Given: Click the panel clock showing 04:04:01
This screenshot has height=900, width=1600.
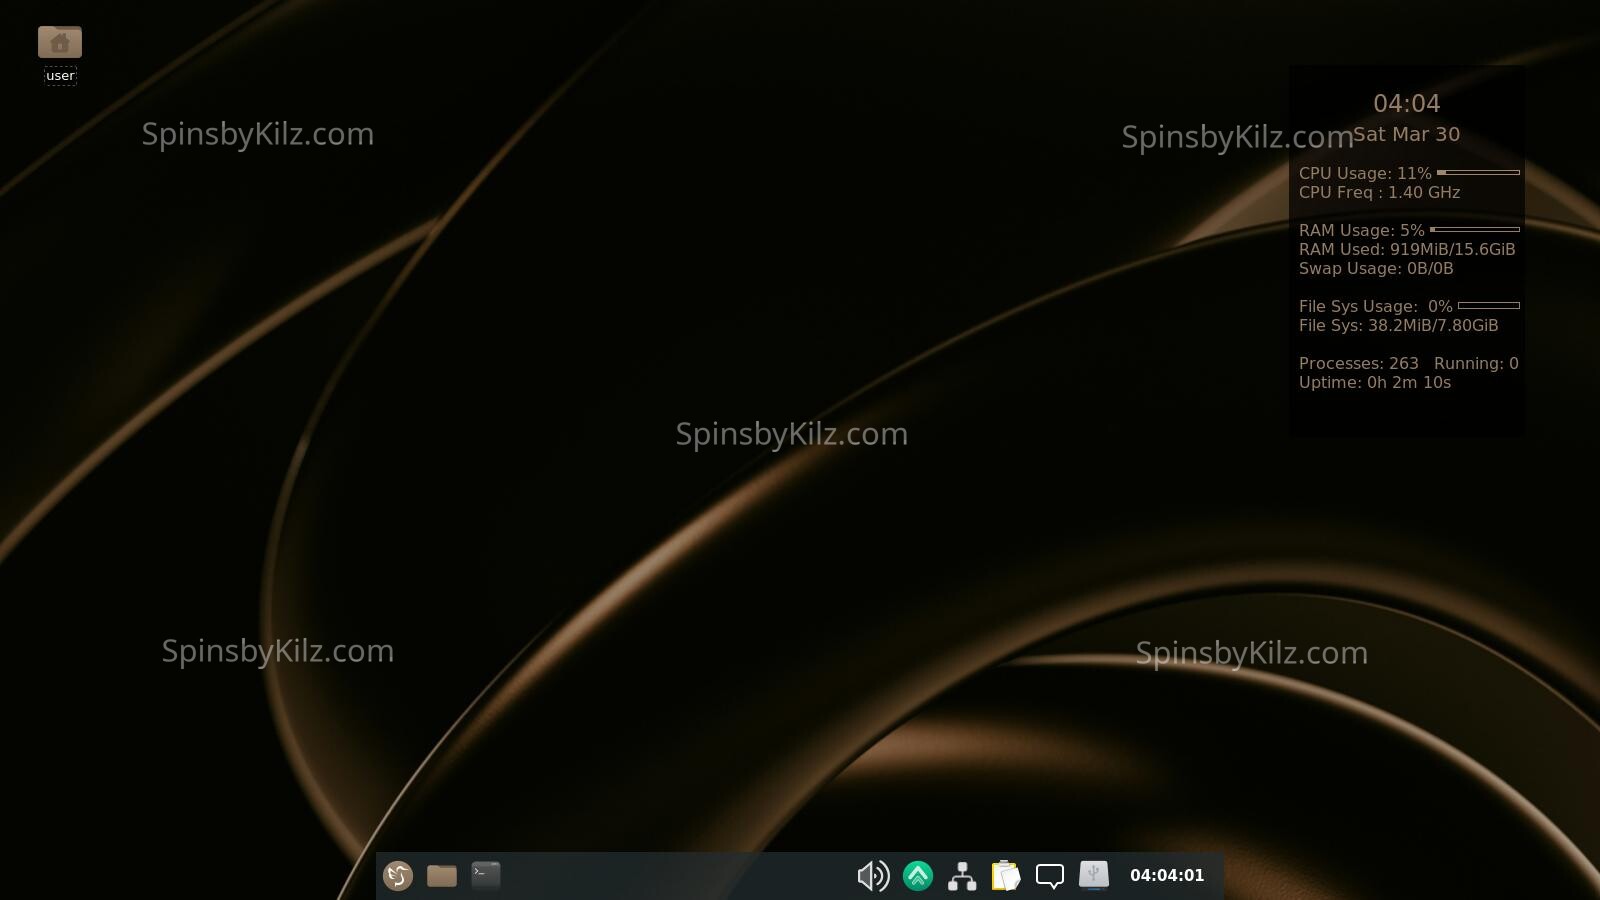Looking at the screenshot, I should [x=1167, y=876].
